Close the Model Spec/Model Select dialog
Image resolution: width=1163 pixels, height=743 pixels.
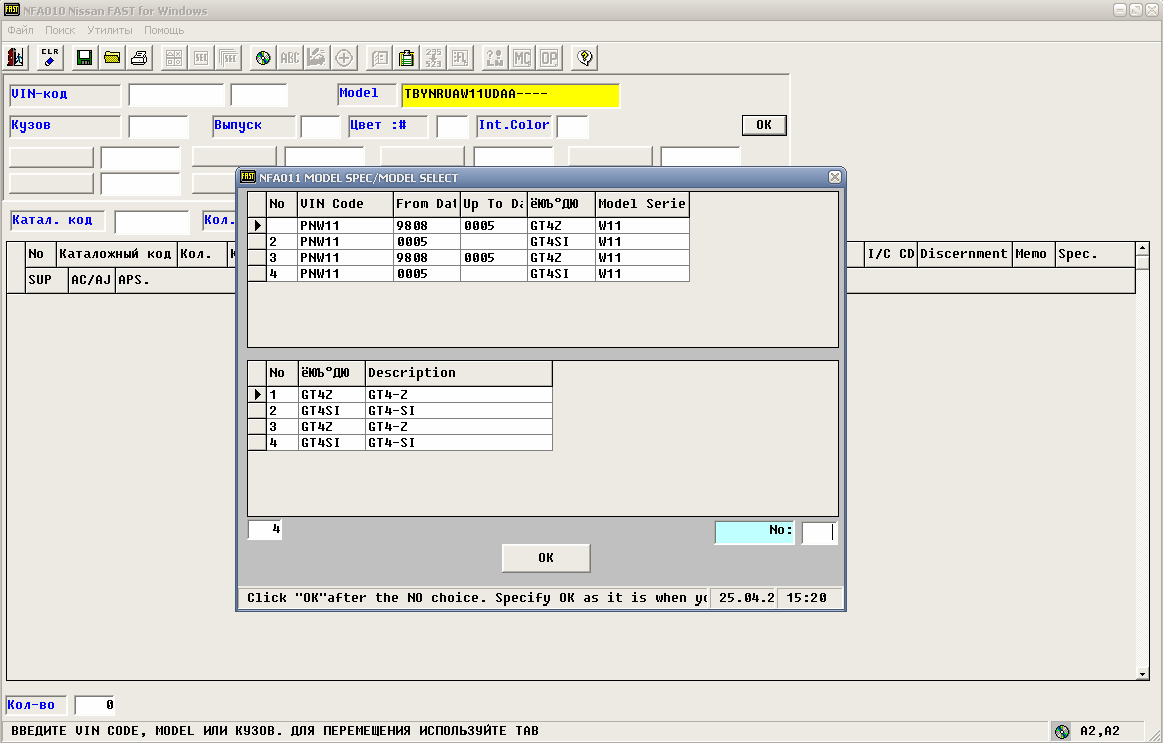(x=835, y=177)
